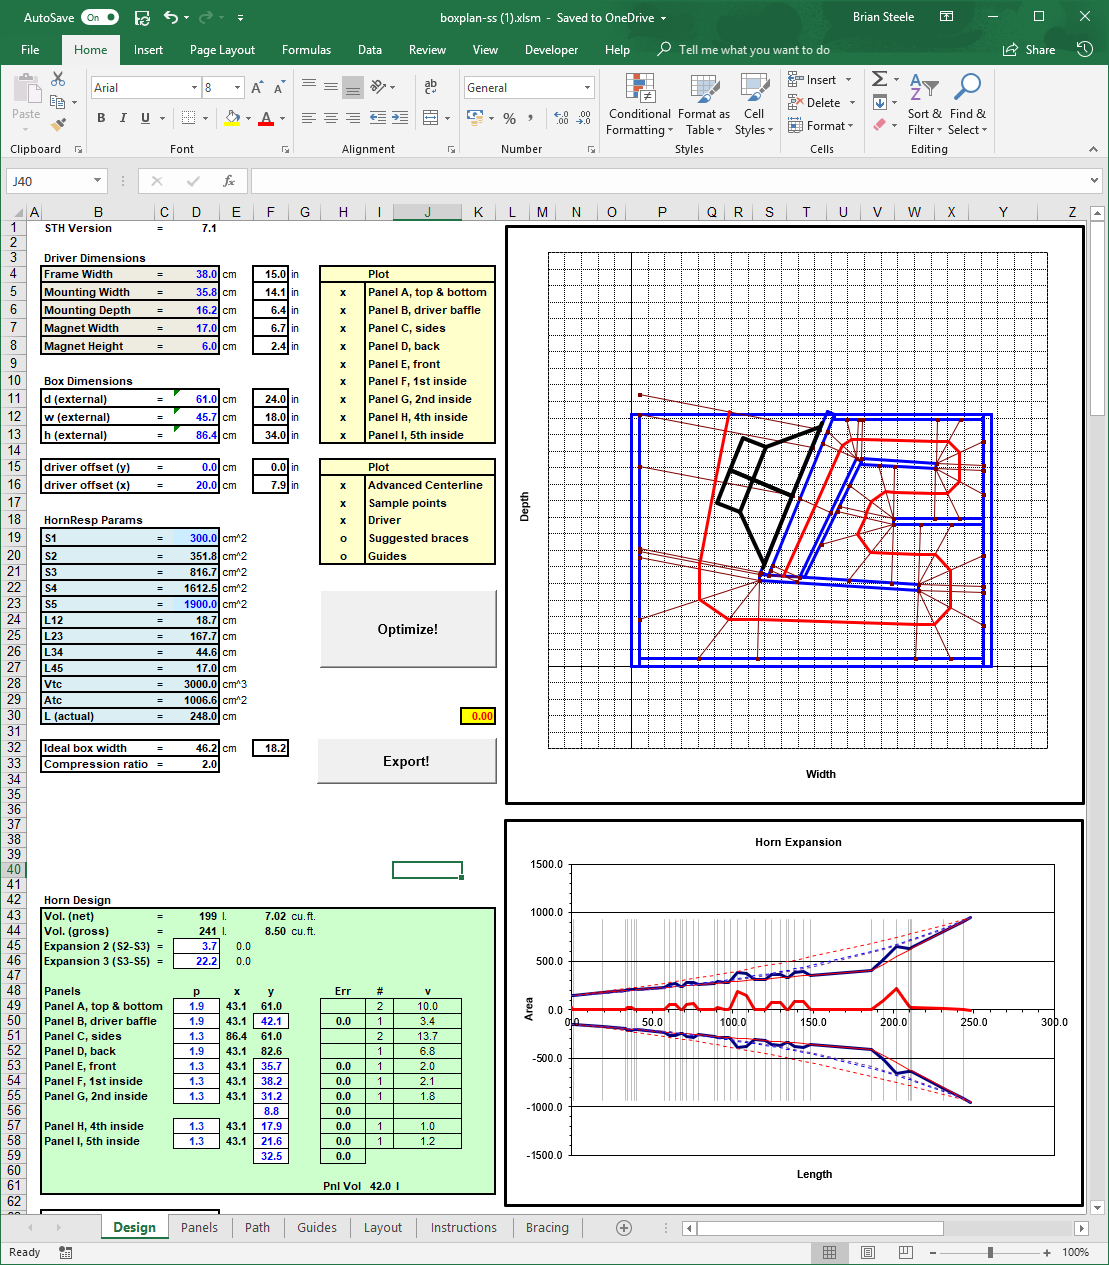Apply Comma Style format

click(531, 118)
